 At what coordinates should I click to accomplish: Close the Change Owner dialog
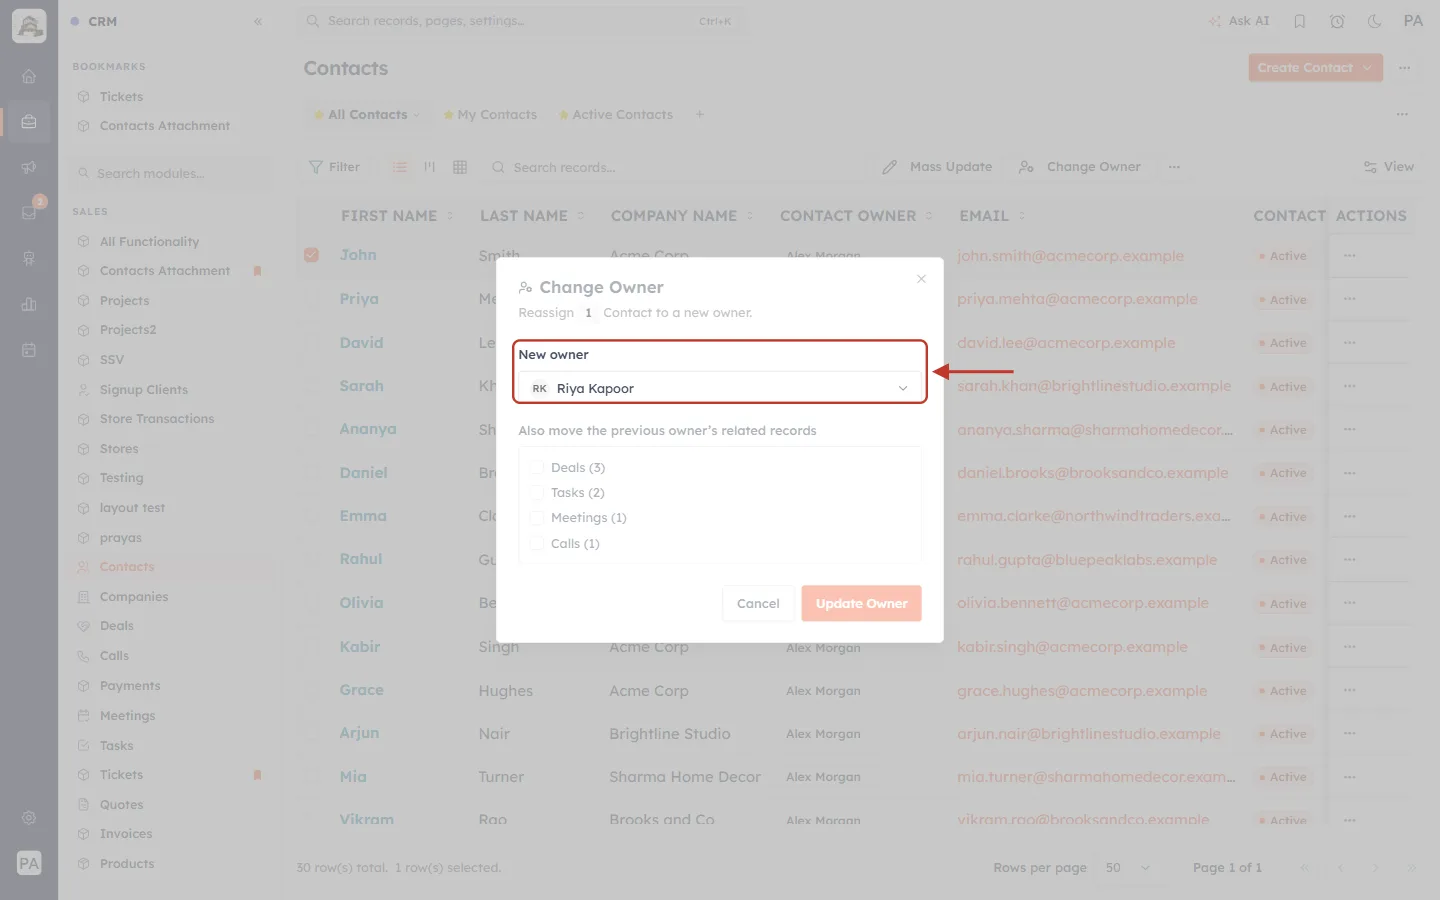tap(921, 279)
